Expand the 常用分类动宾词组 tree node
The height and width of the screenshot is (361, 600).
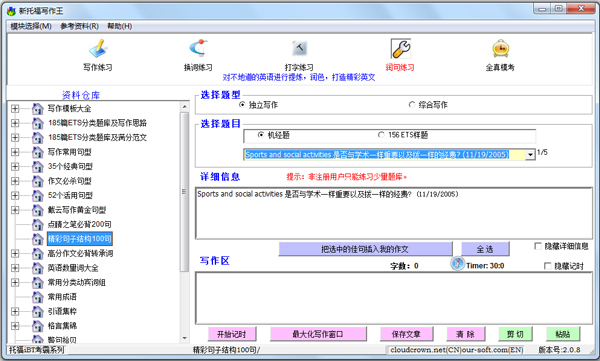[x=15, y=283]
